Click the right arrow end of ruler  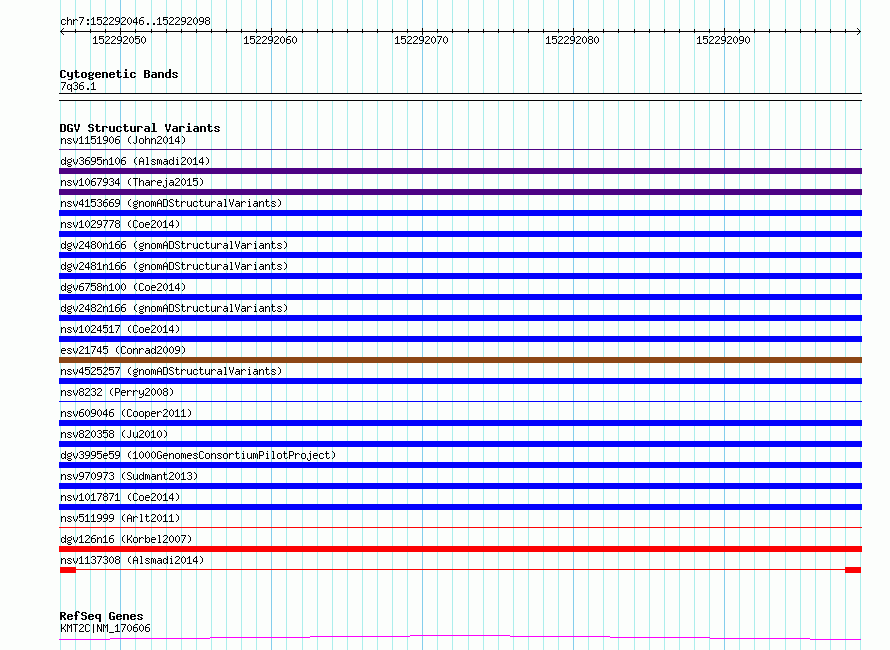(x=859, y=31)
